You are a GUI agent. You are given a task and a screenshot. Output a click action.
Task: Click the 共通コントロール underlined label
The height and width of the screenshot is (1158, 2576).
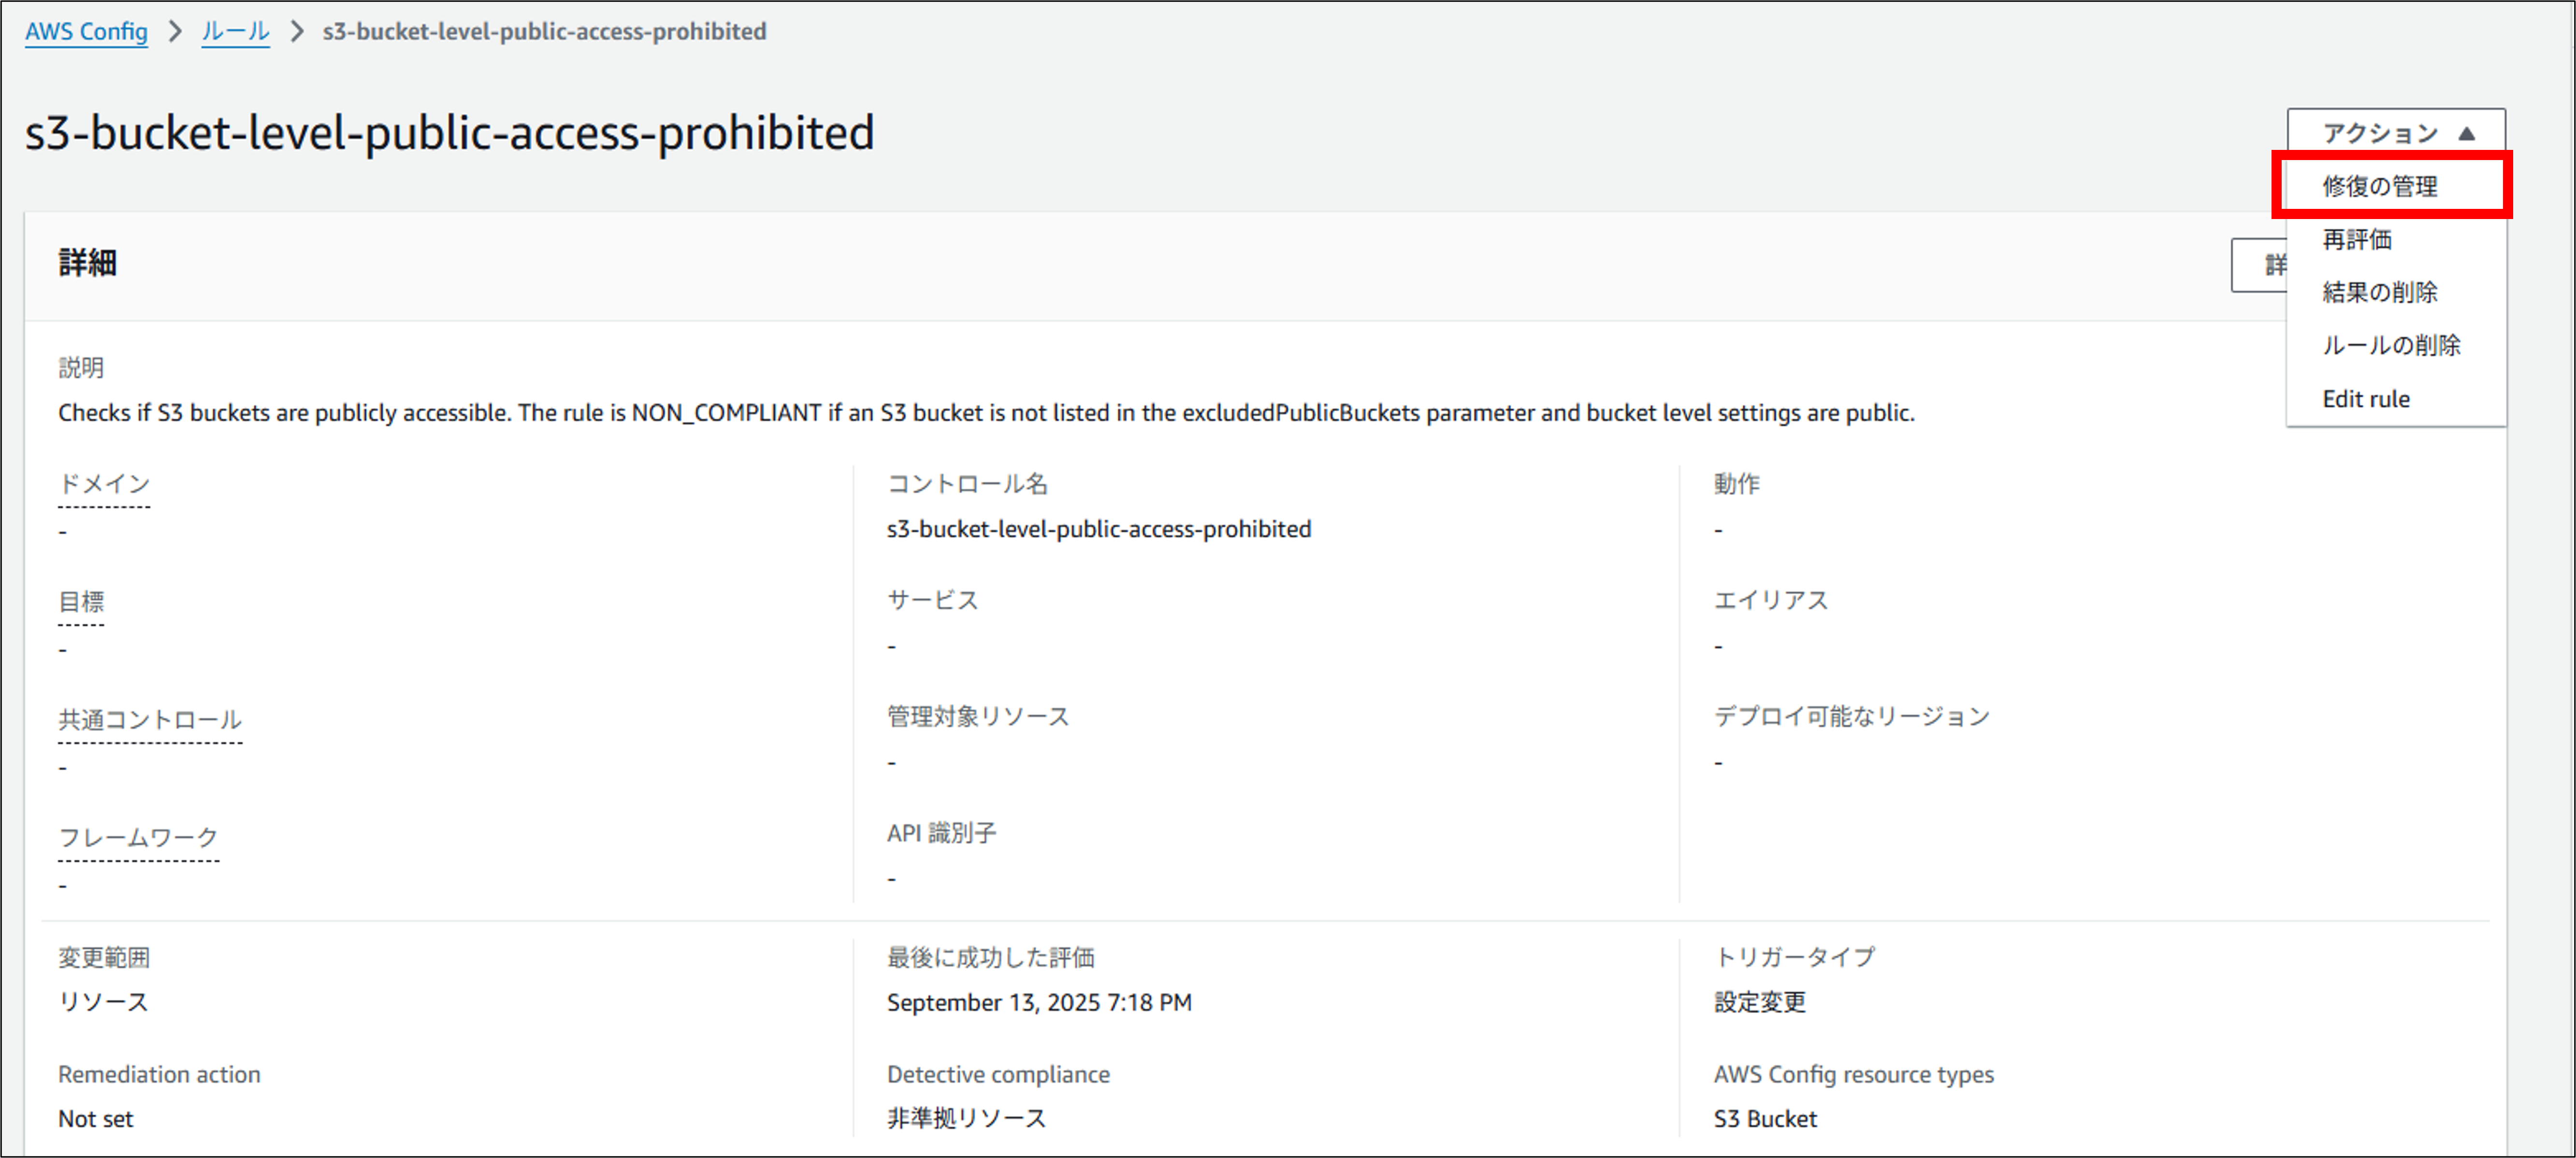pyautogui.click(x=150, y=720)
